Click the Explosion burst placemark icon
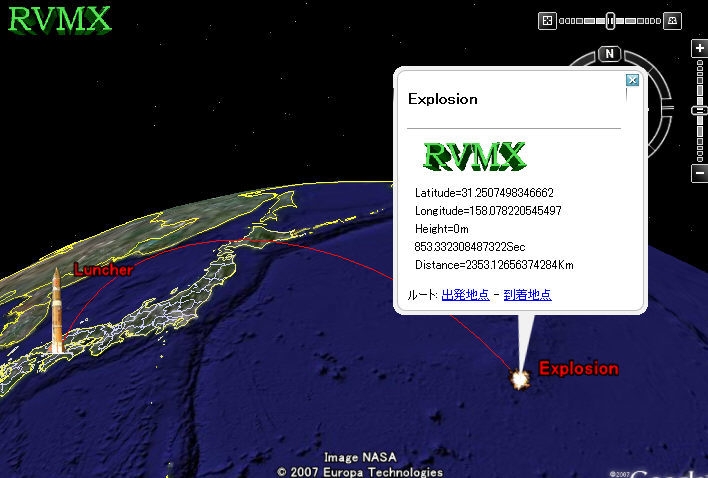 click(x=519, y=378)
